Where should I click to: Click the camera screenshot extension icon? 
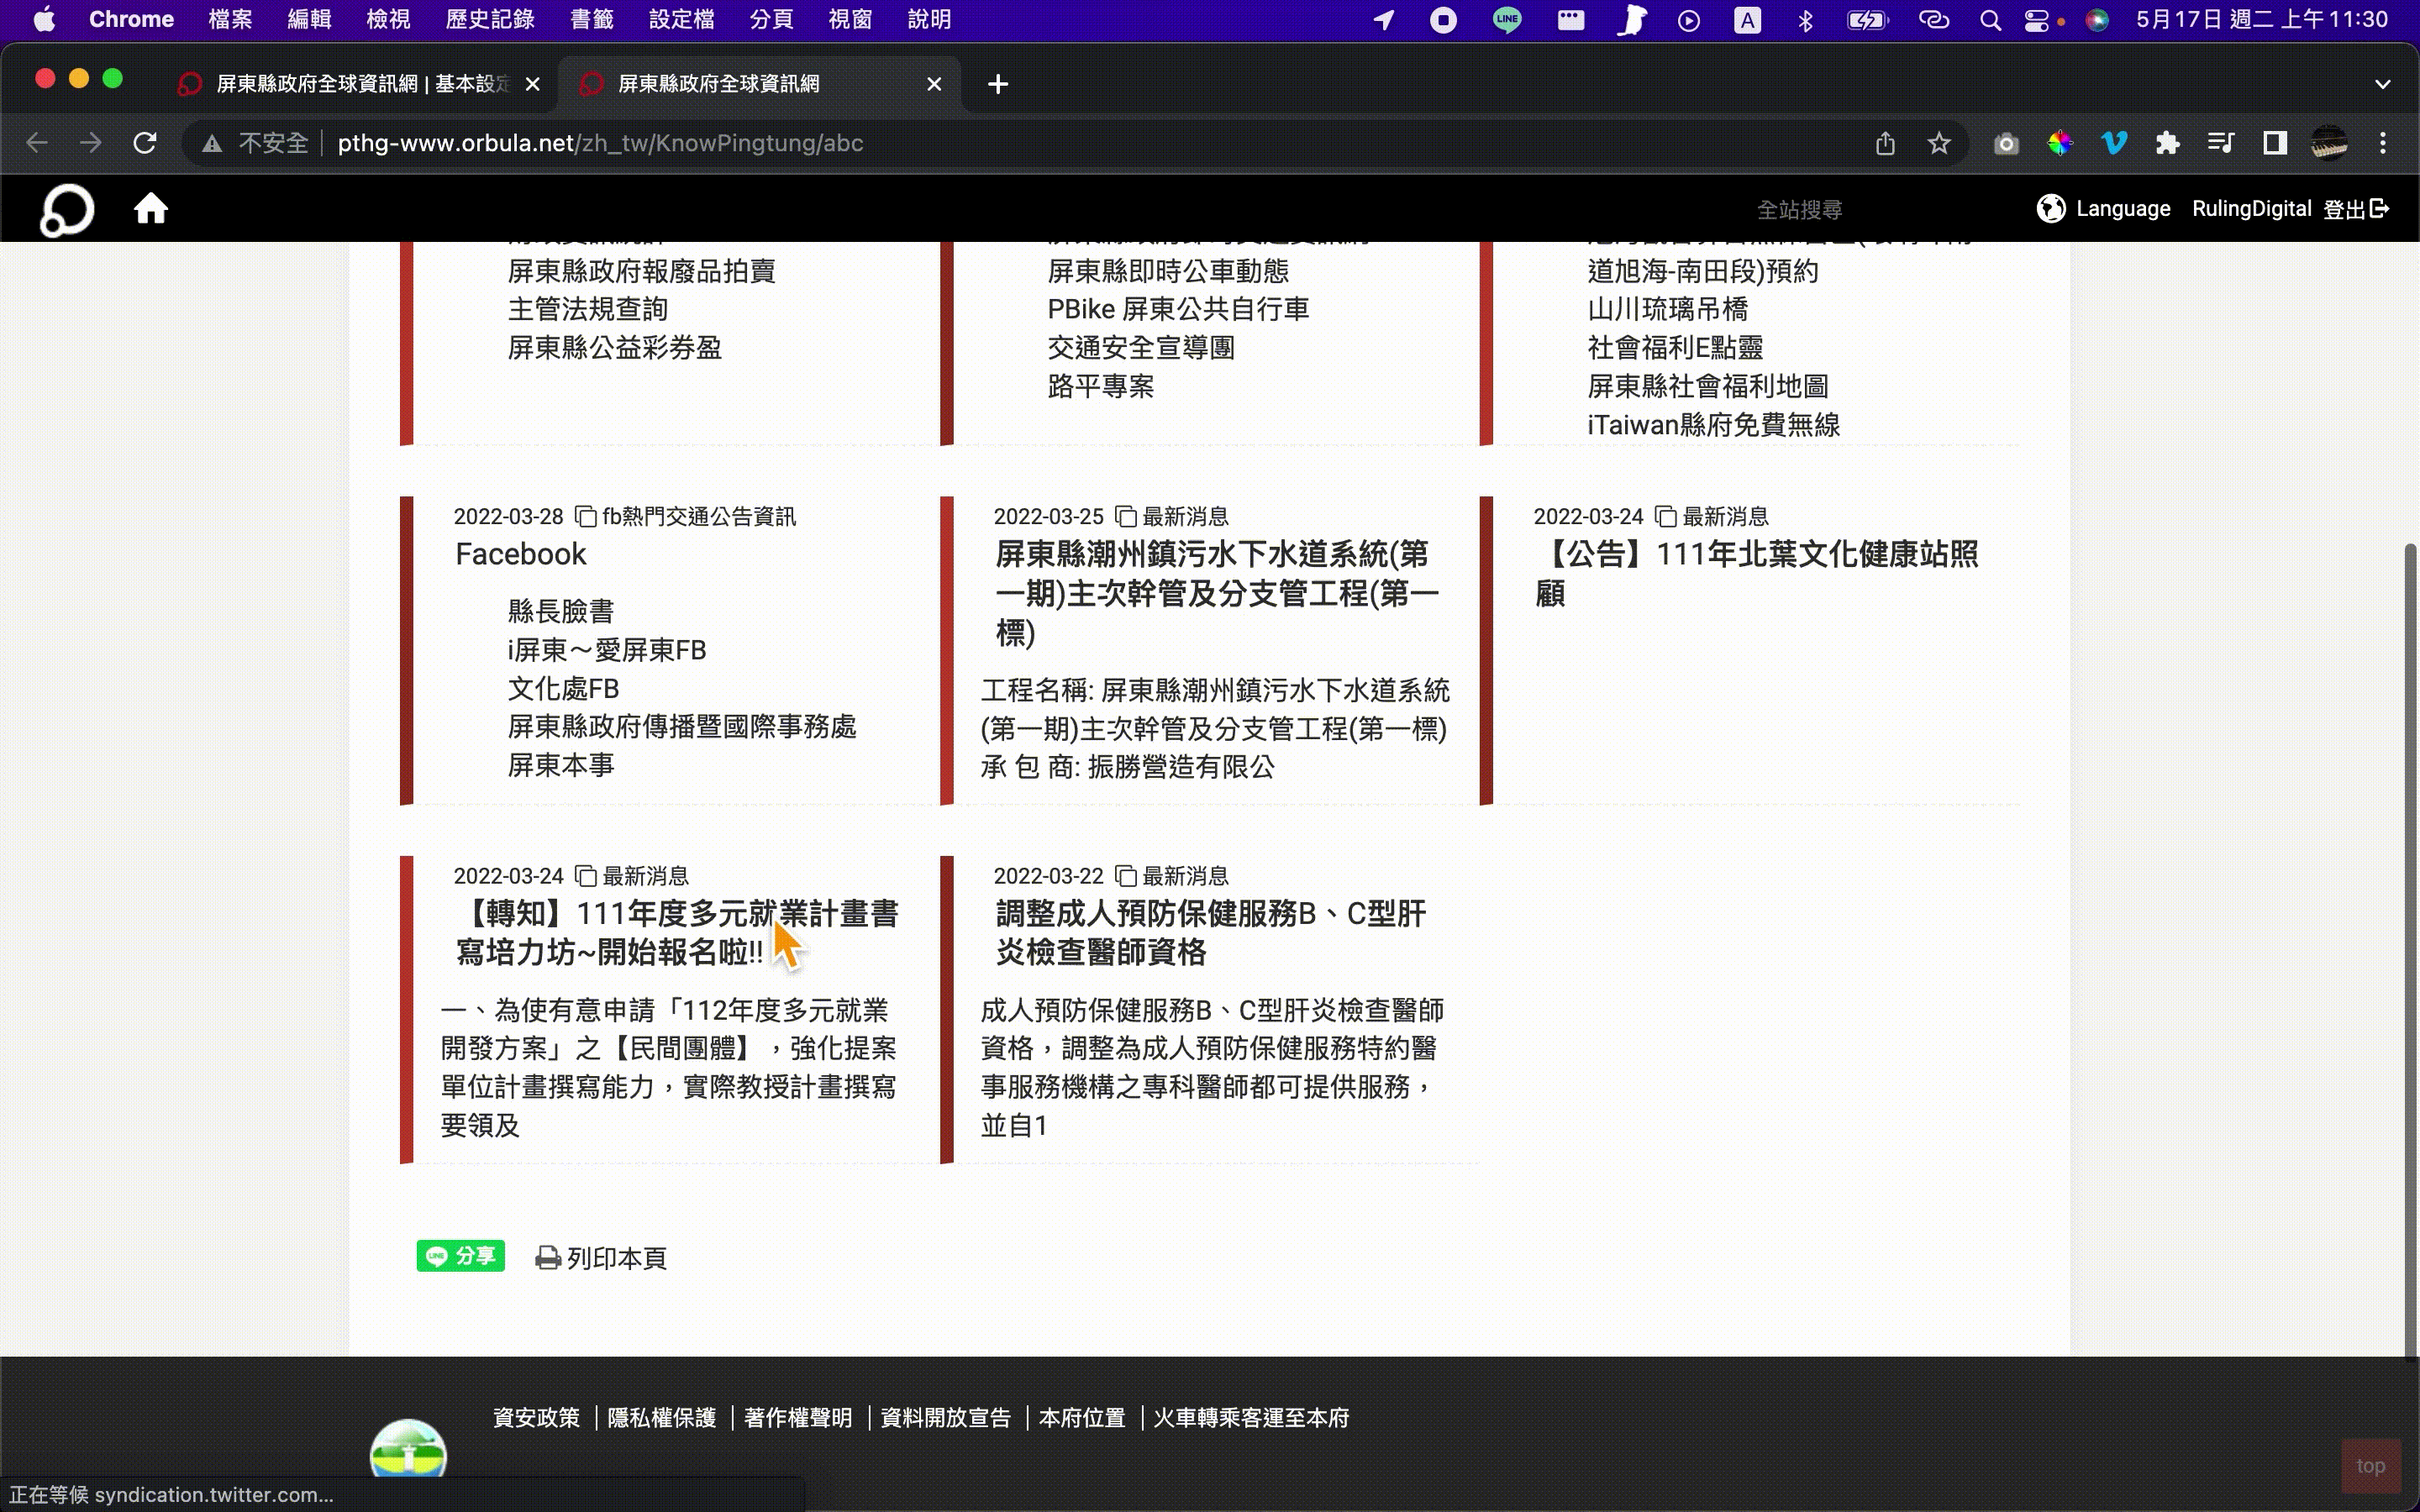pos(2006,144)
